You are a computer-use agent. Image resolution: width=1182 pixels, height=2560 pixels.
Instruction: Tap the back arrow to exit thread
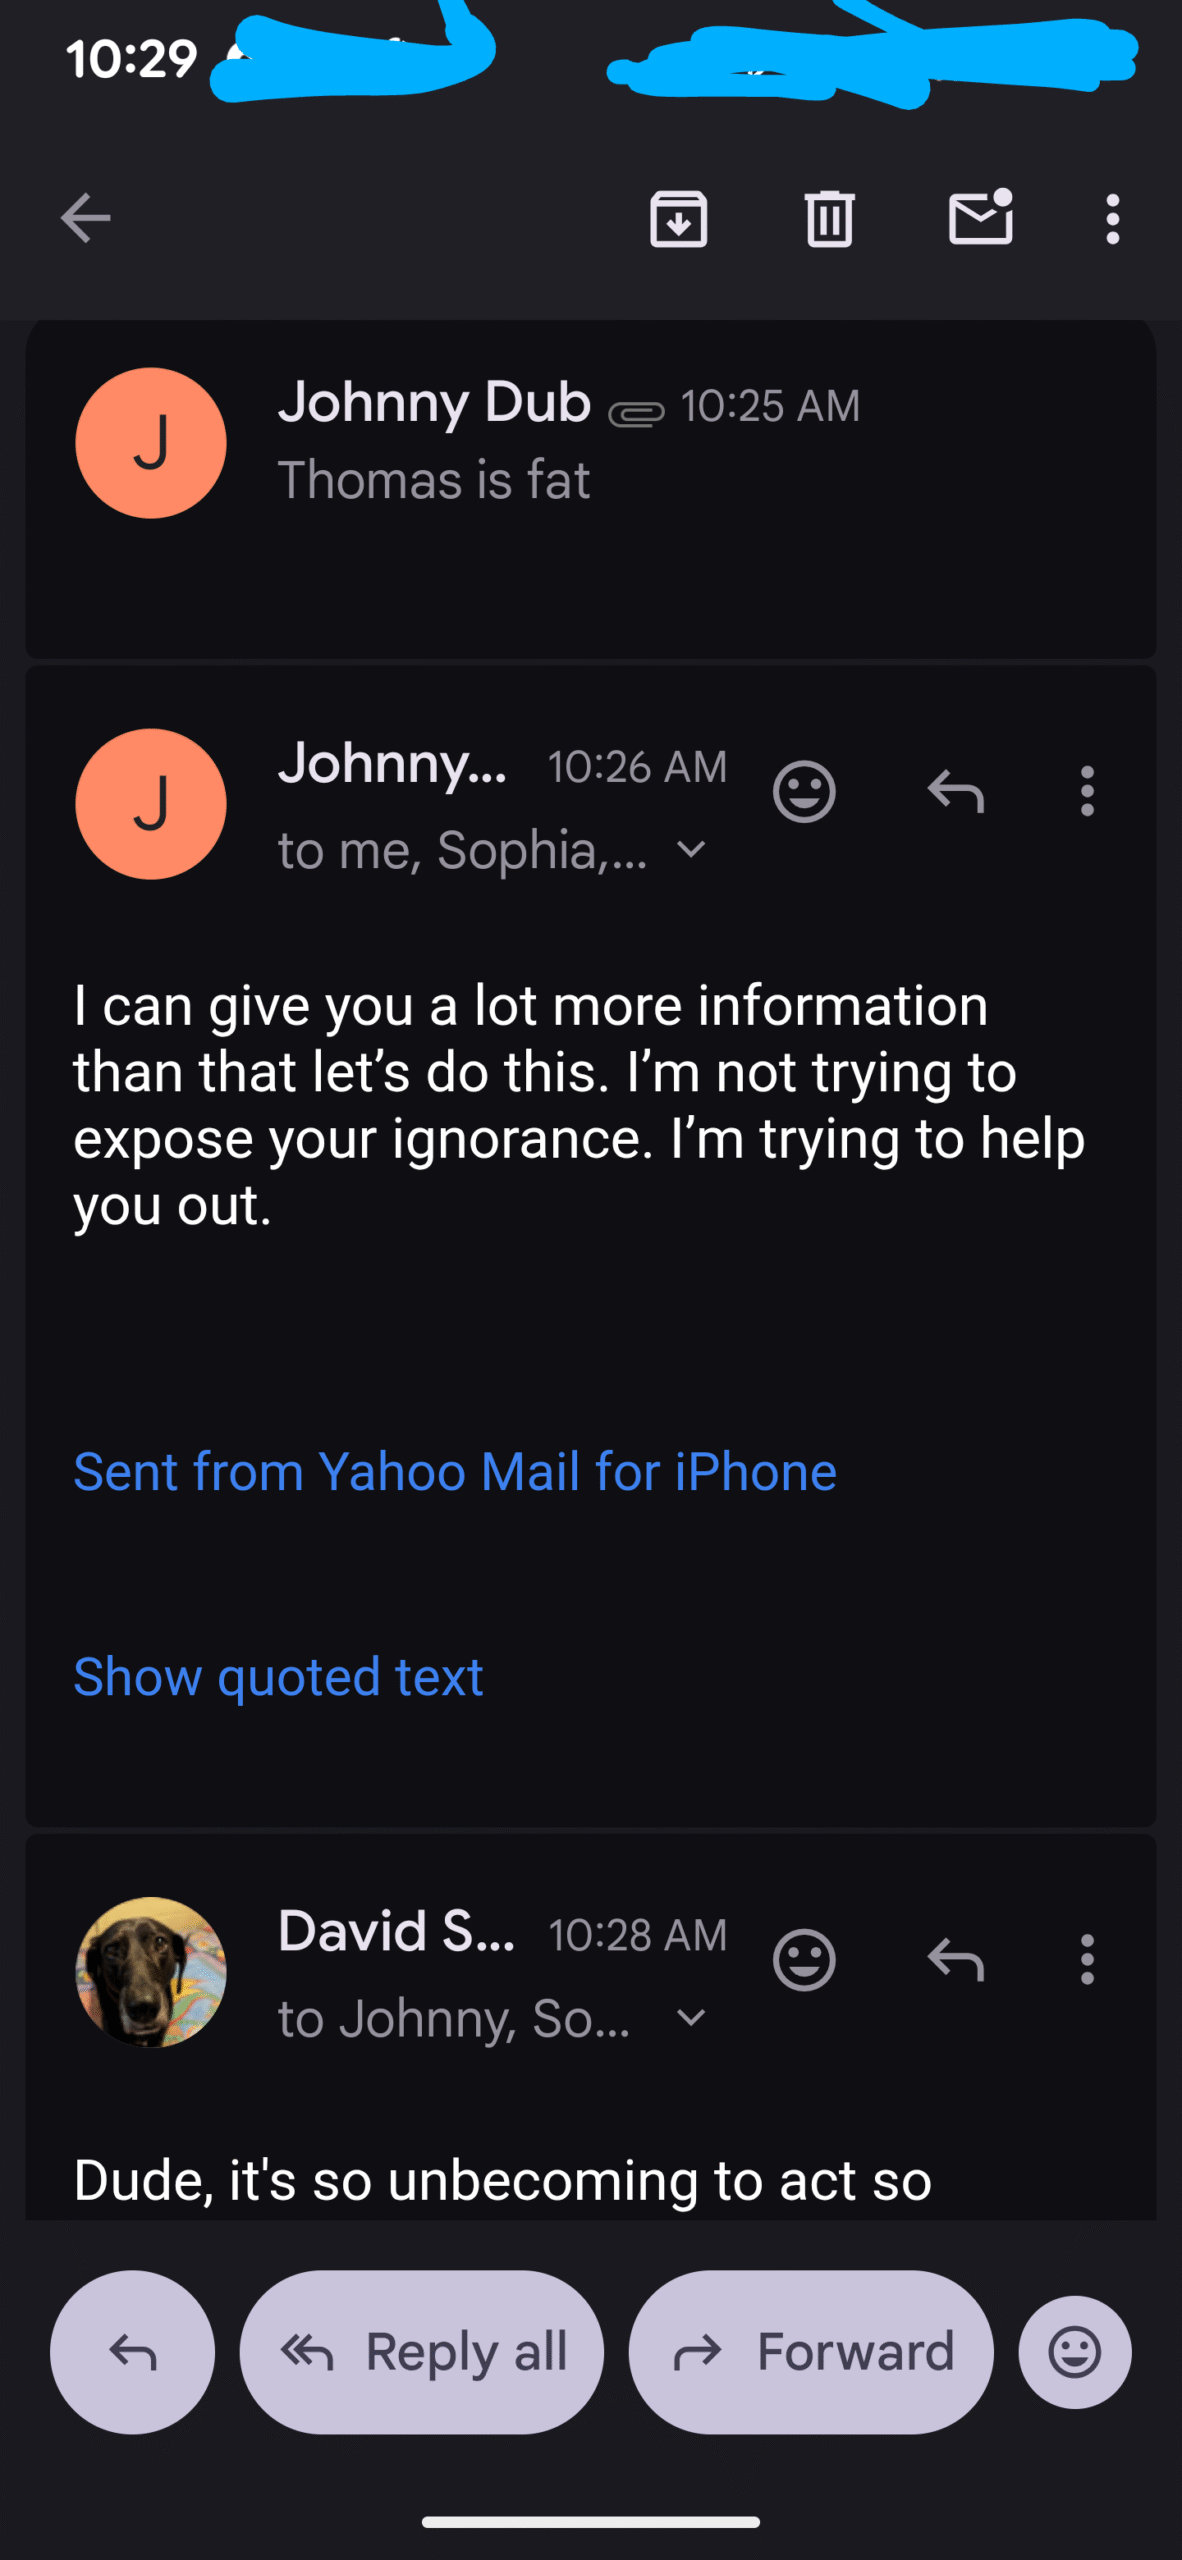coord(85,218)
